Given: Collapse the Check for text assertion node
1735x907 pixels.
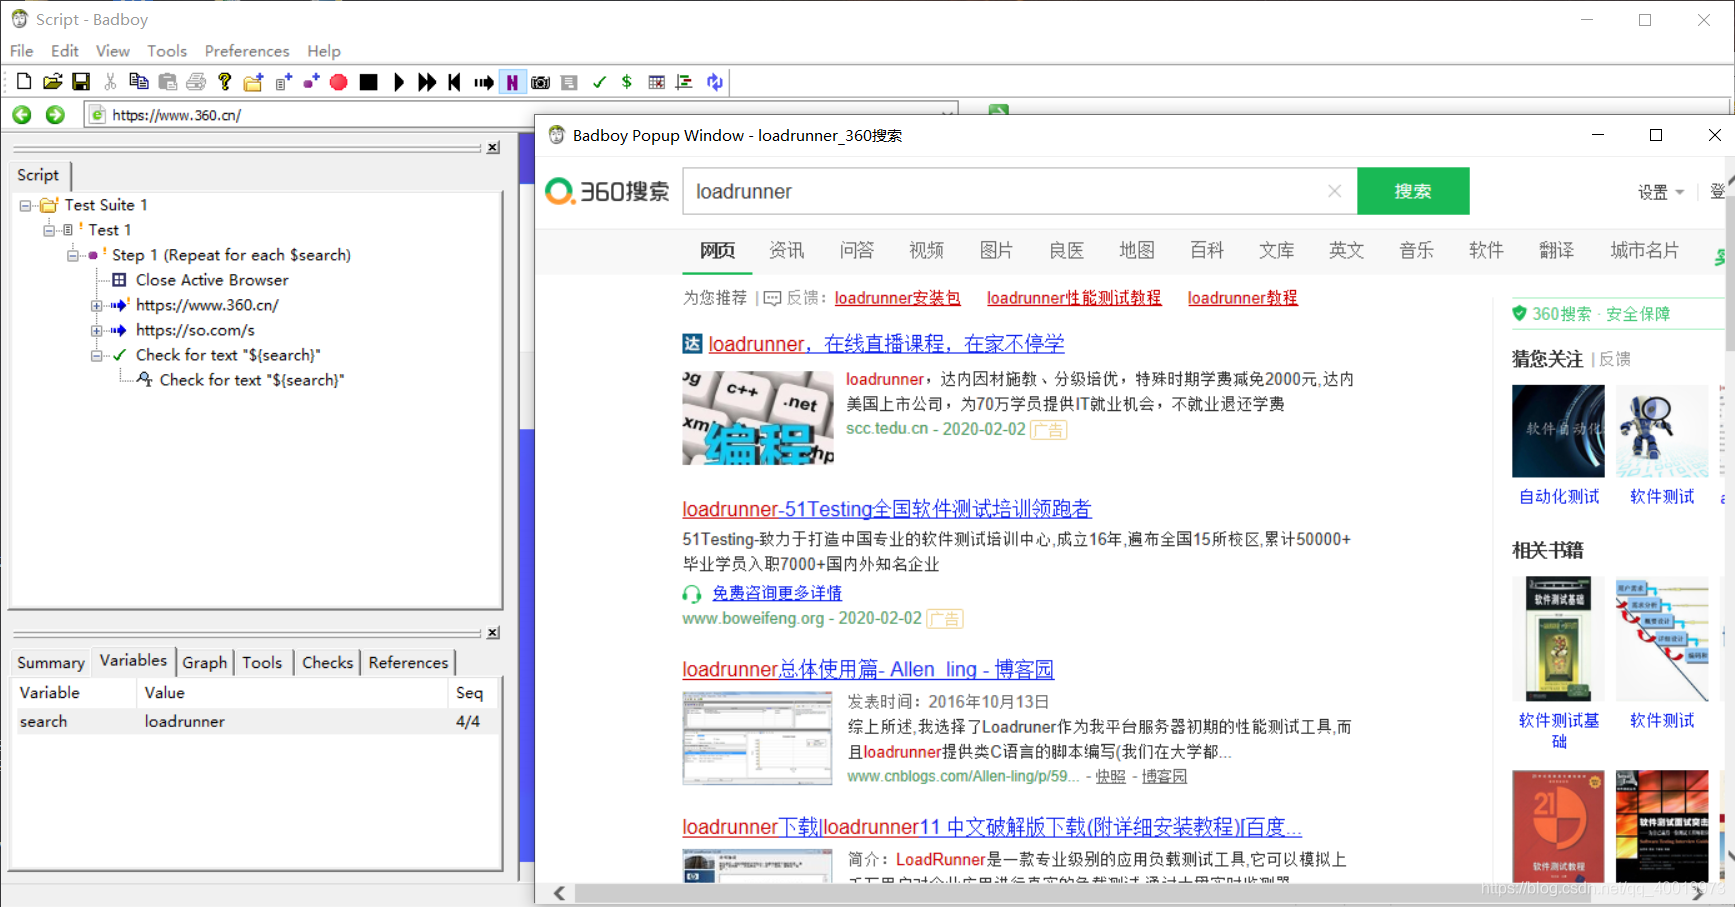Looking at the screenshot, I should [96, 355].
